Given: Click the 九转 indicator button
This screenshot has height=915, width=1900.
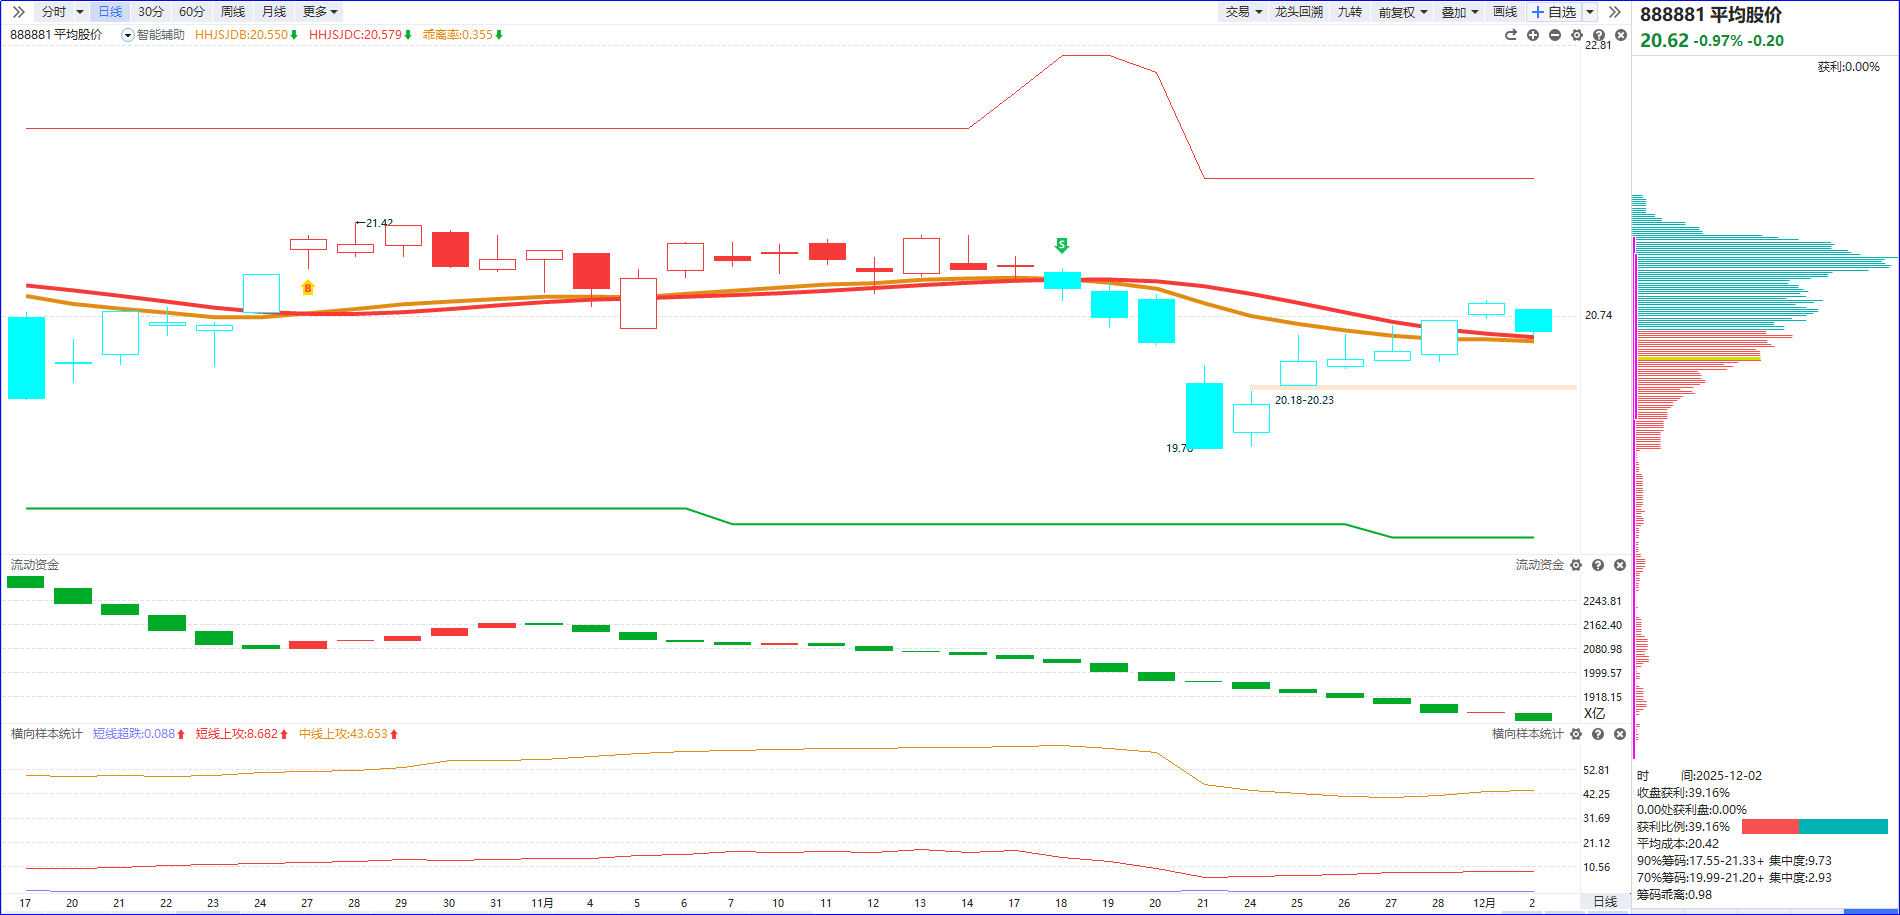Looking at the screenshot, I should (1350, 12).
